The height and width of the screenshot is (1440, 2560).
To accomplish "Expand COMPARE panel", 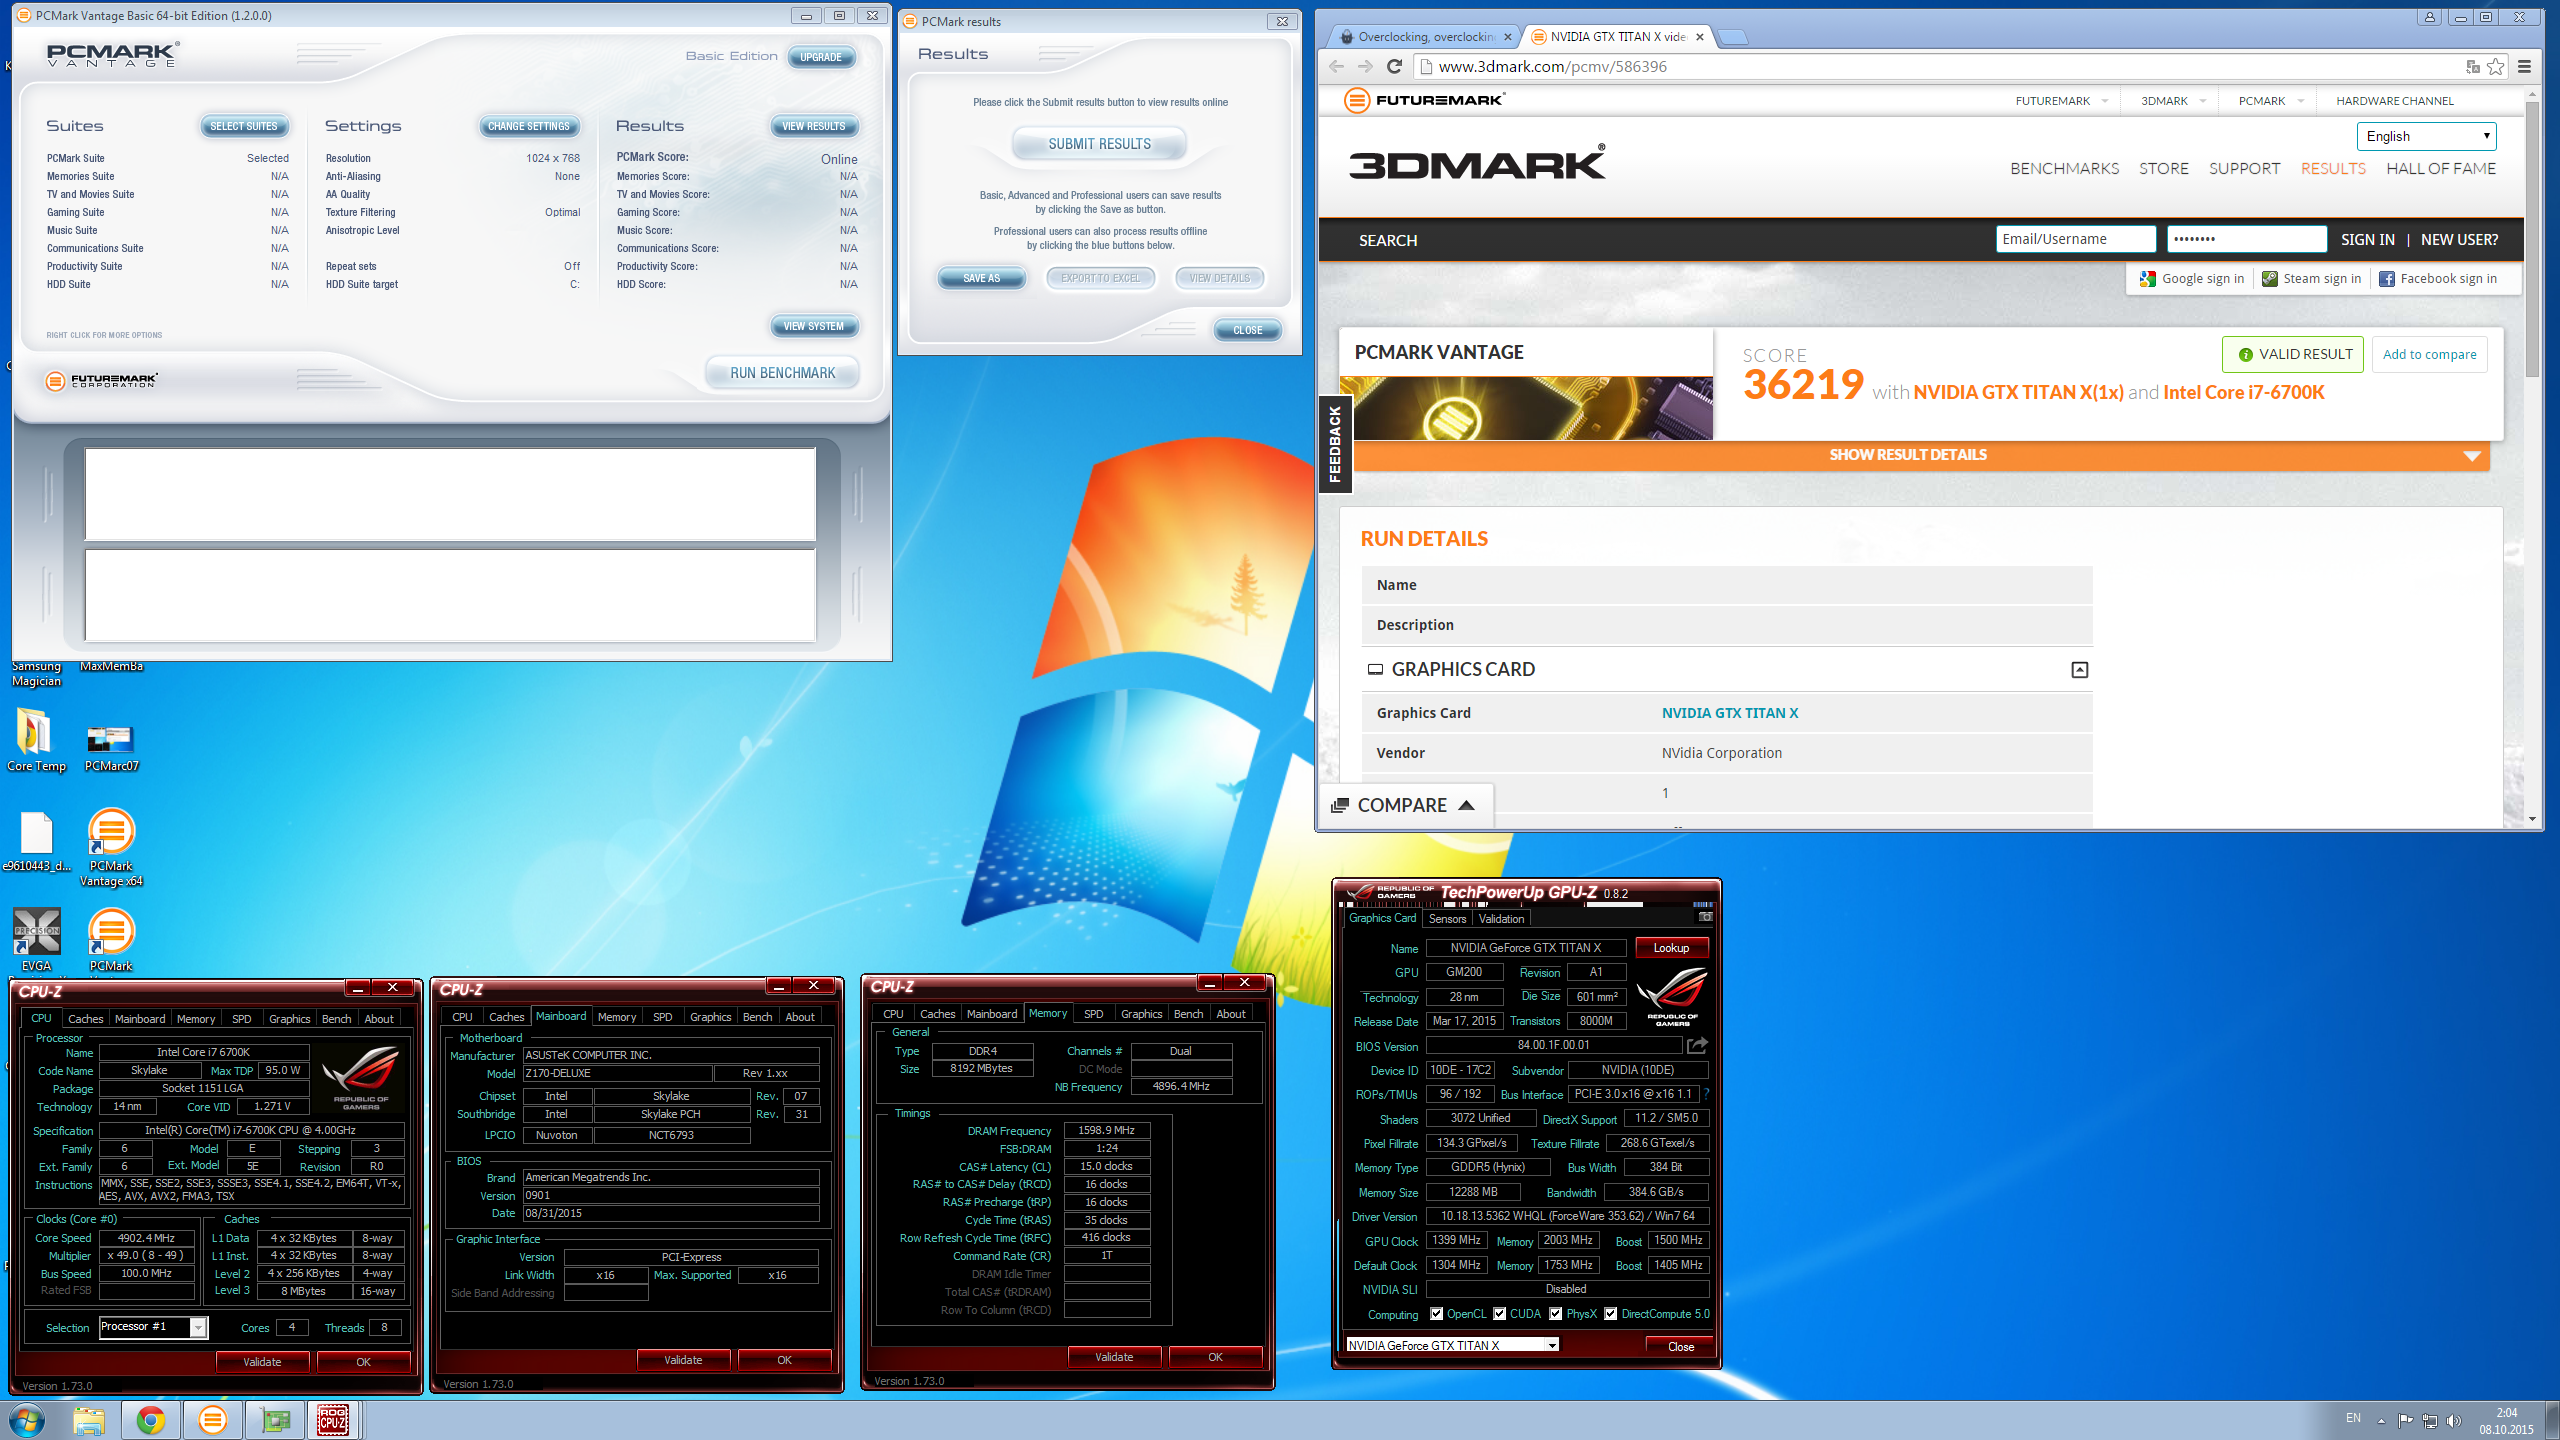I will point(1404,805).
